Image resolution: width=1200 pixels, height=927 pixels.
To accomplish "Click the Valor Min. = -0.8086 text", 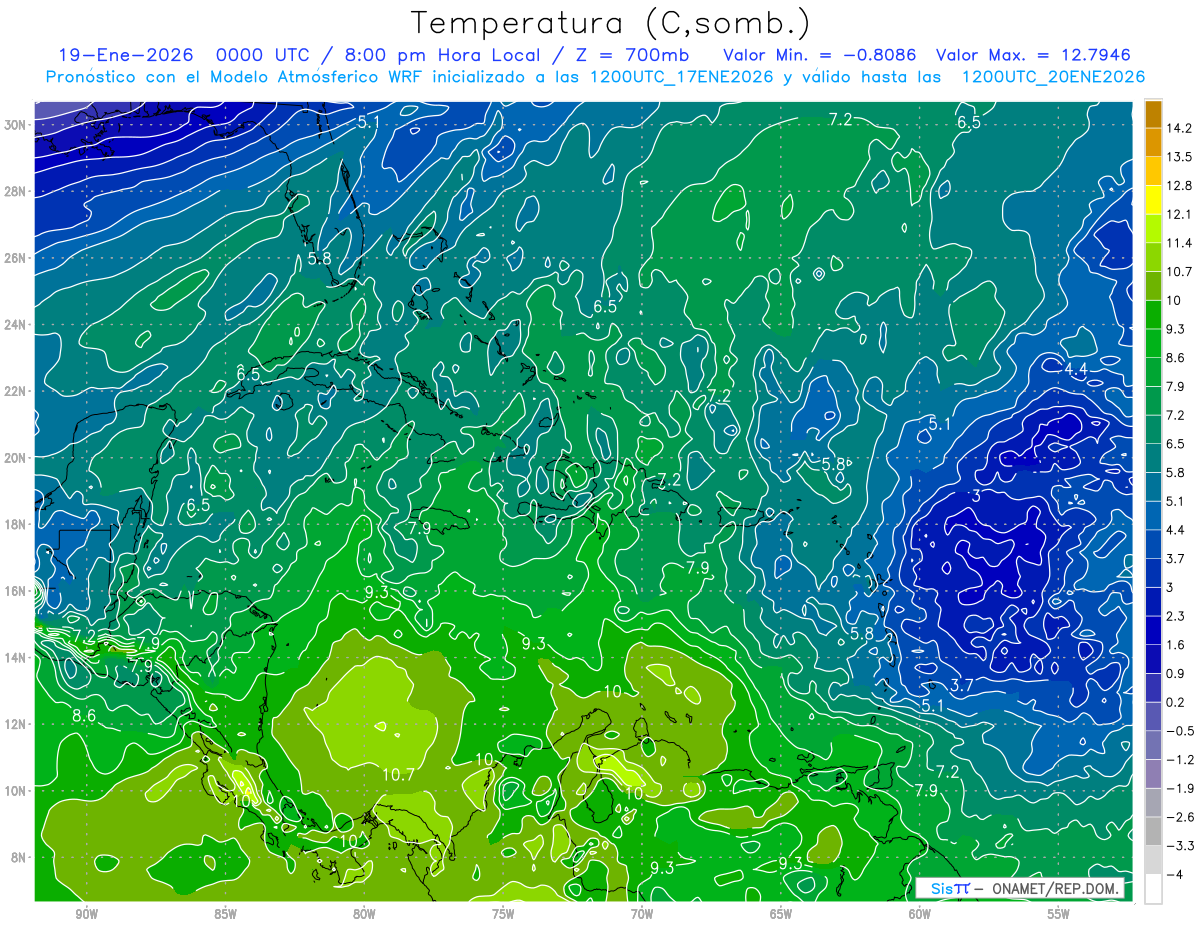I will [821, 55].
